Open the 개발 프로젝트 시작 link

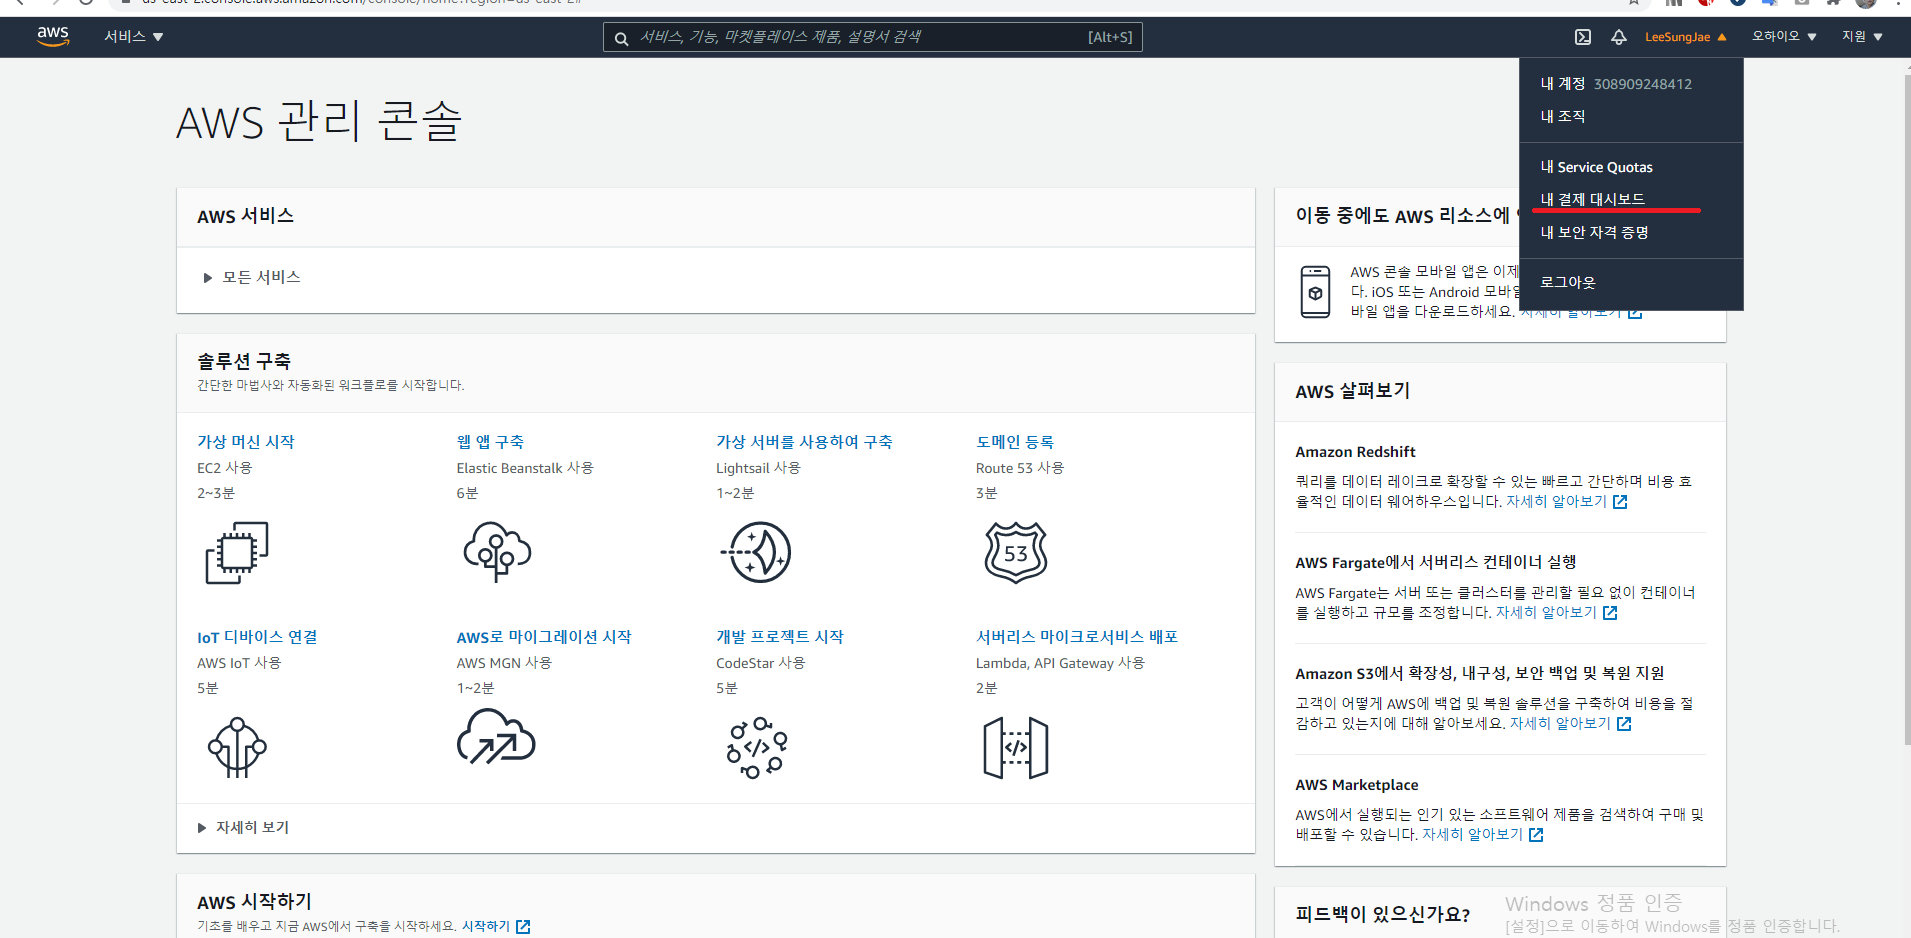pos(780,637)
